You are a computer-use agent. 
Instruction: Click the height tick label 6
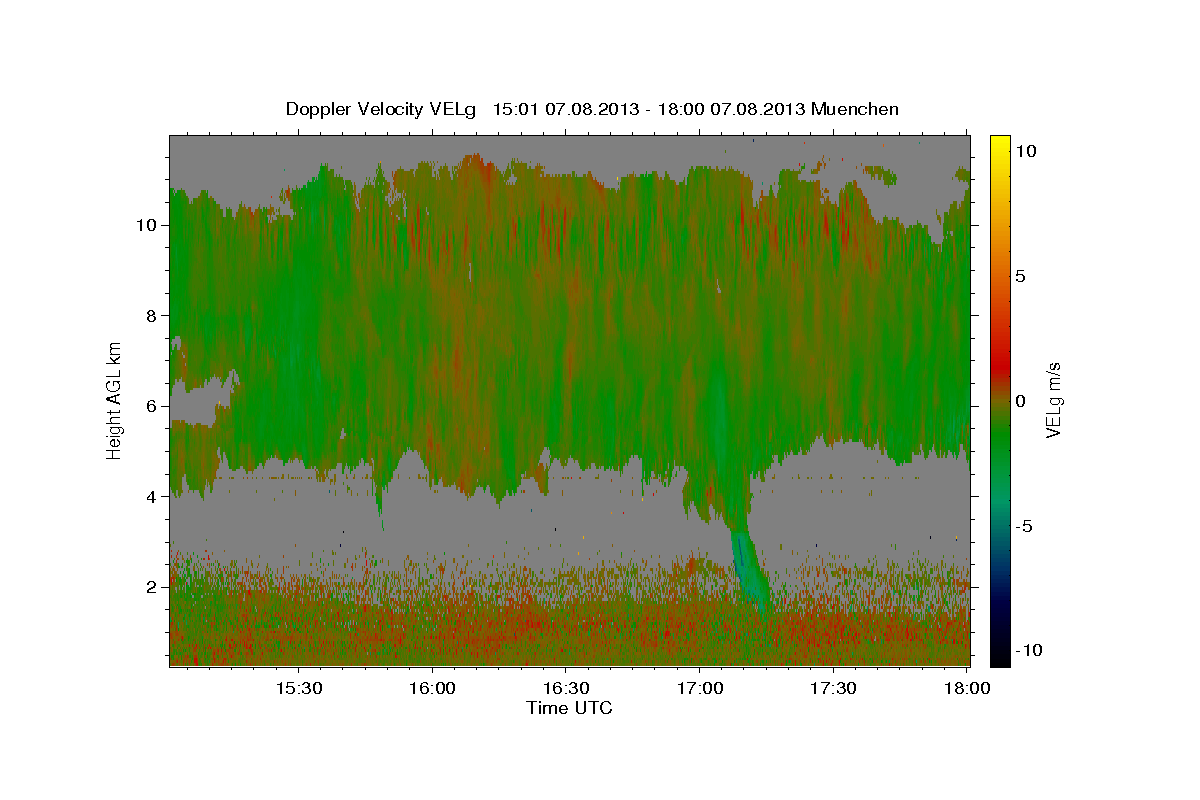click(152, 406)
